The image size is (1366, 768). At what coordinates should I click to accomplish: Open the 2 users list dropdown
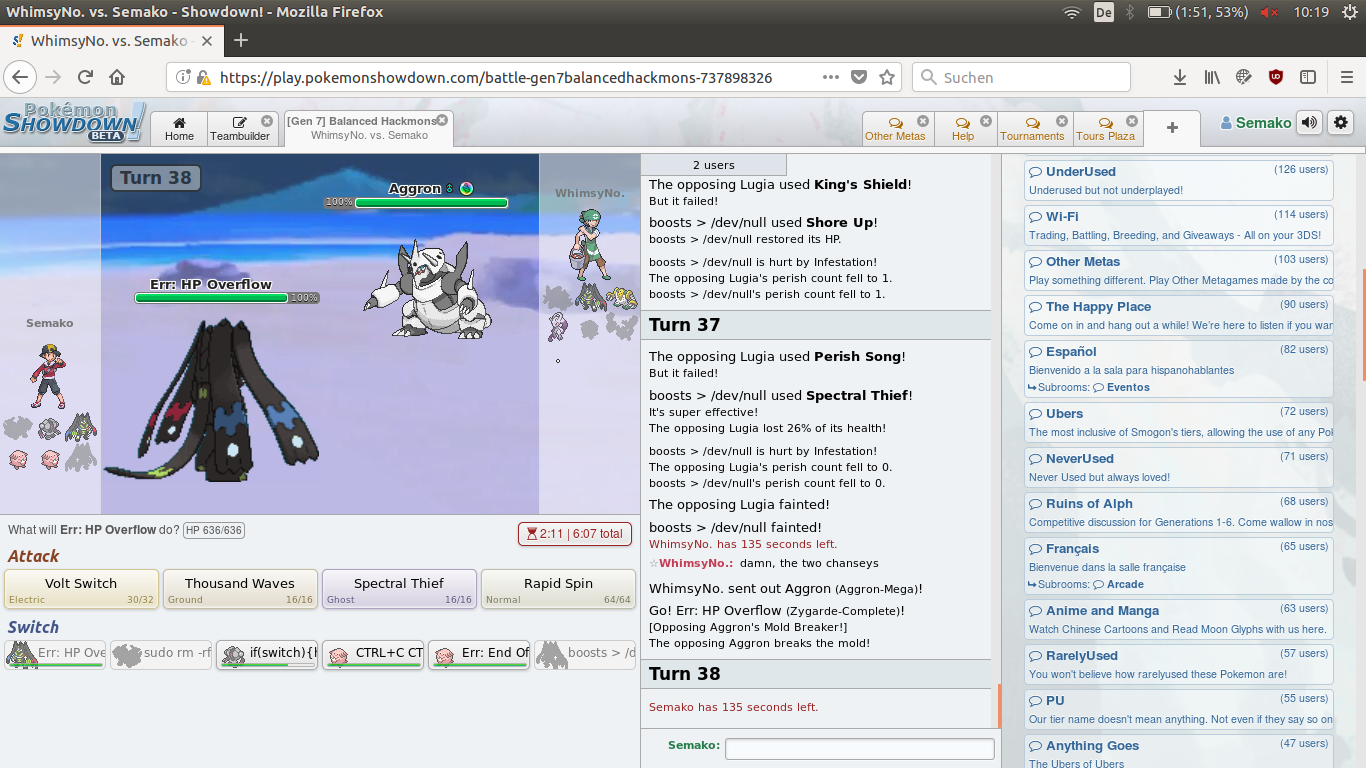click(x=714, y=165)
